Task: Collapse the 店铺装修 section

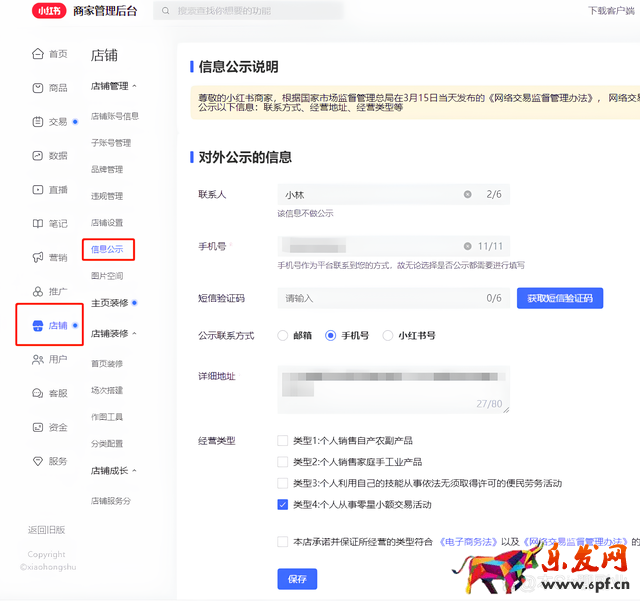Action: point(134,333)
